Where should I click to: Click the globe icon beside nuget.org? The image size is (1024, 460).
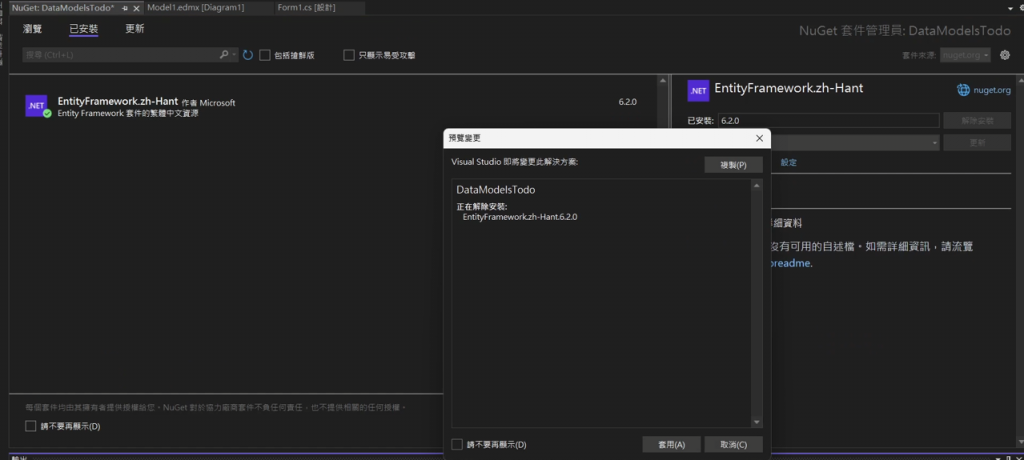pos(963,90)
